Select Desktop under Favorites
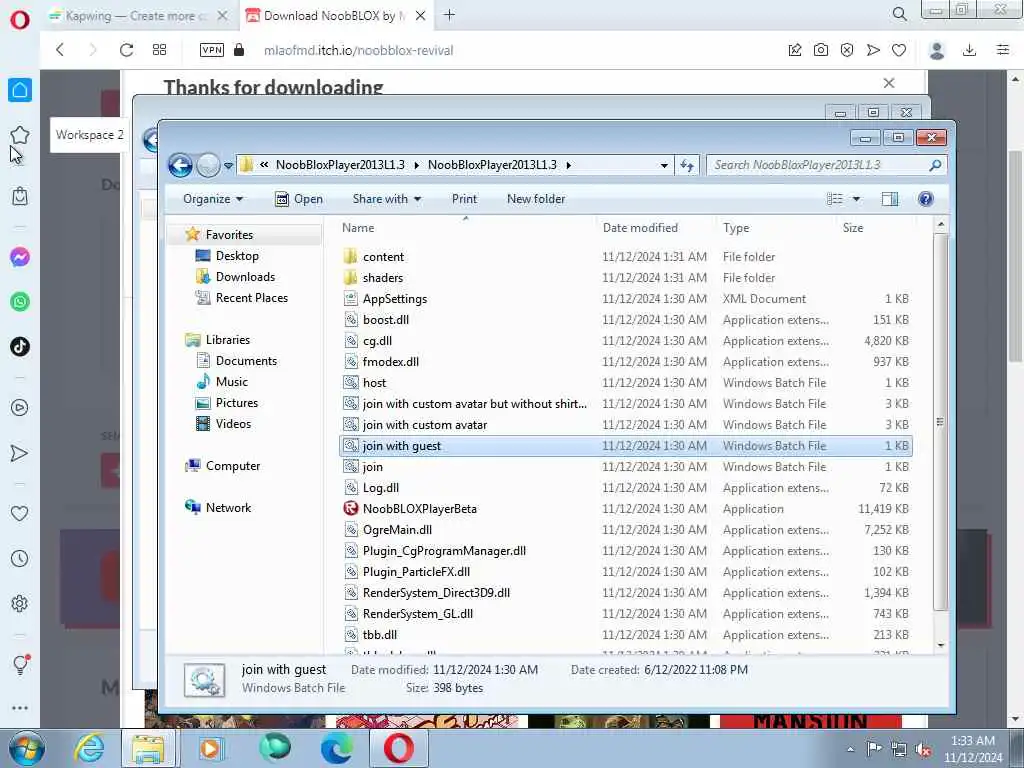This screenshot has height=768, width=1024. click(227, 256)
